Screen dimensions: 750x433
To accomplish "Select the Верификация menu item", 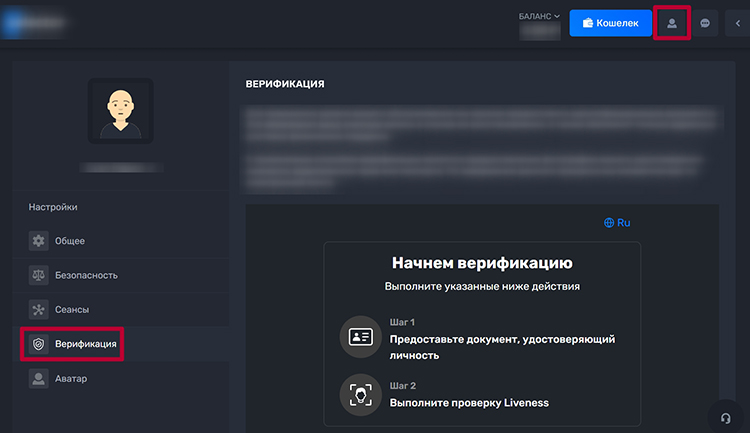I will pos(121,344).
